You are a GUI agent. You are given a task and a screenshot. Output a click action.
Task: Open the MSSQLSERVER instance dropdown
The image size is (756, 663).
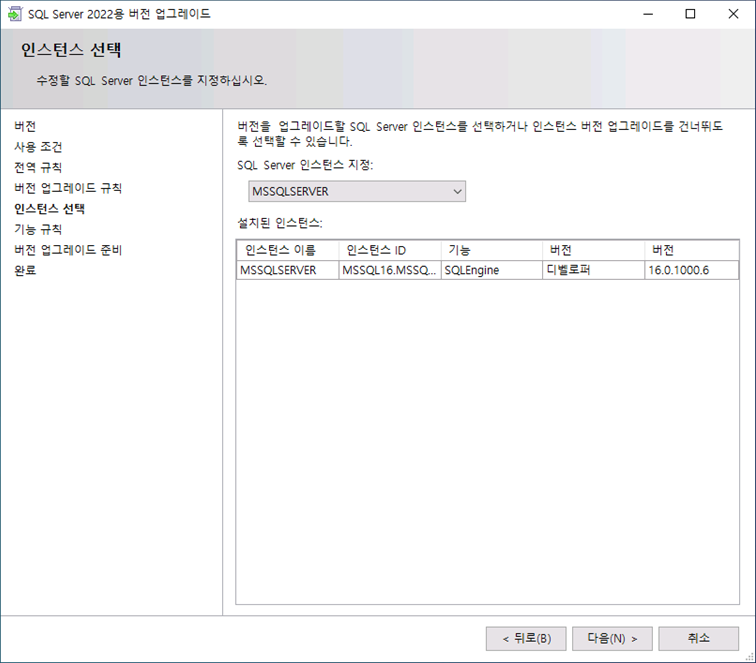[x=357, y=191]
